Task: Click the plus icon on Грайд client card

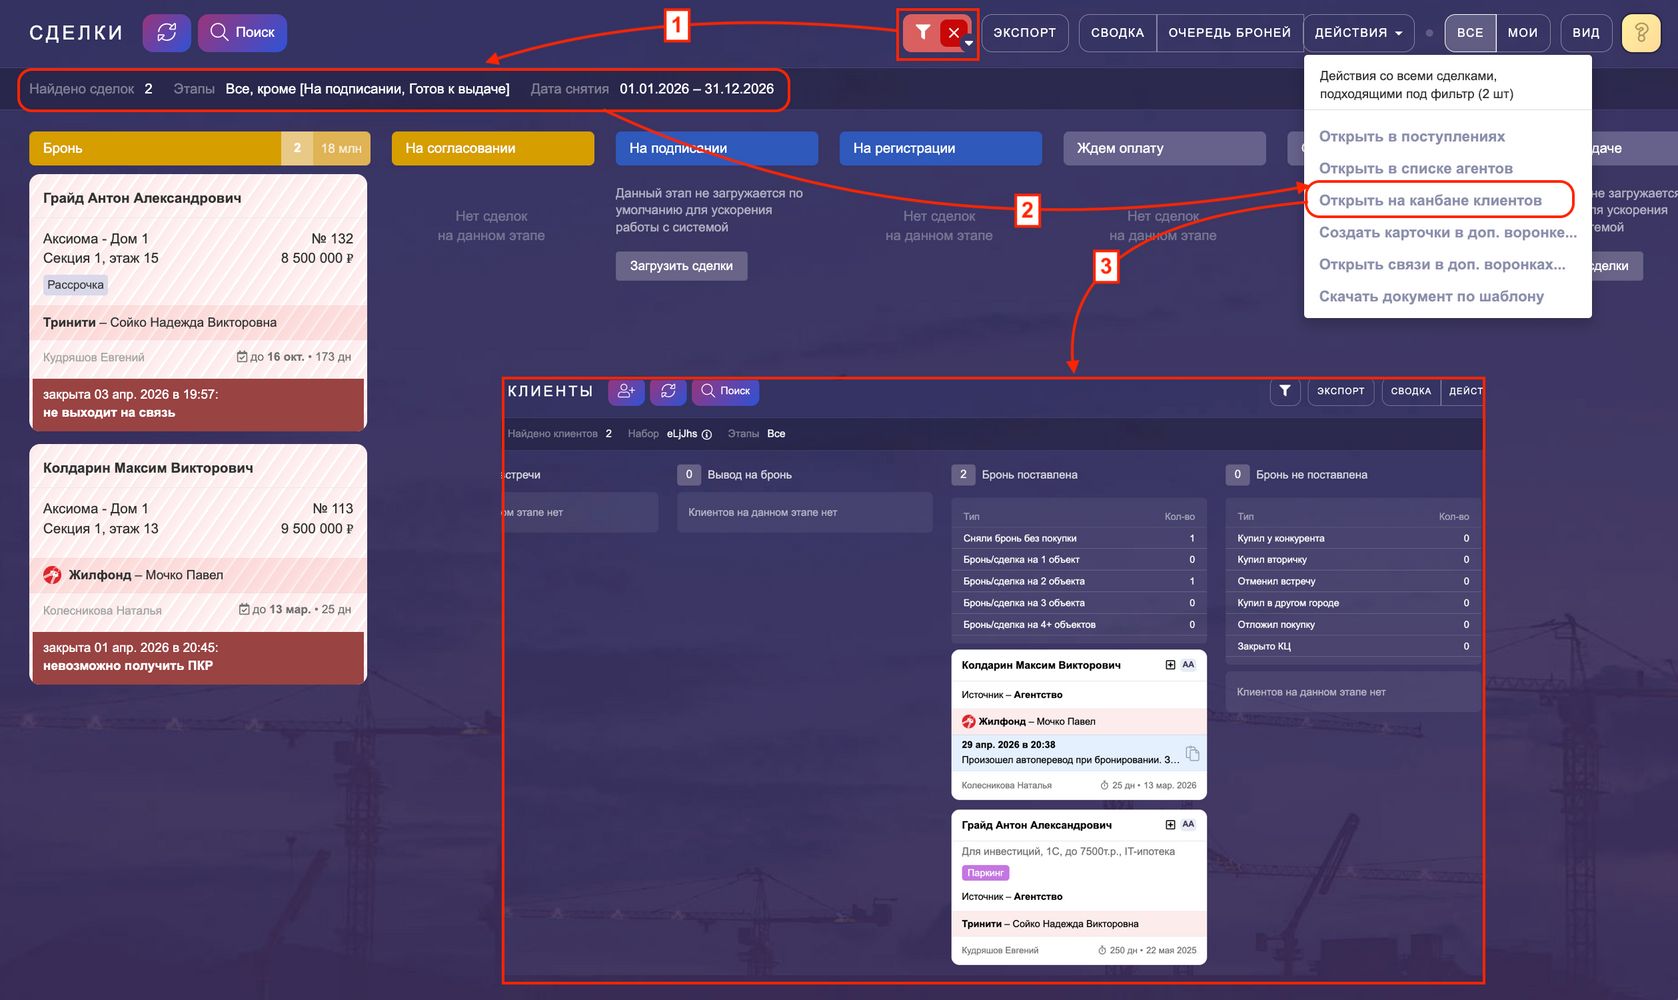Action: [1170, 825]
